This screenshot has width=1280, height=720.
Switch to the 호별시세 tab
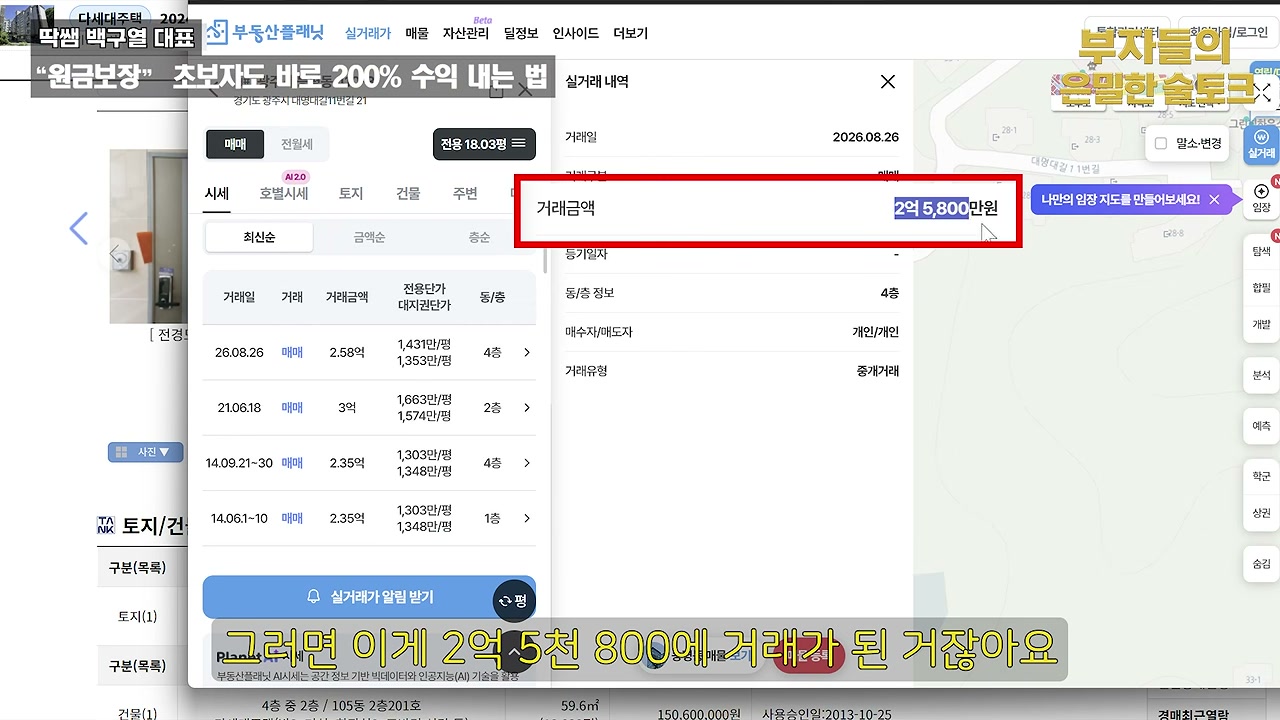[x=284, y=194]
